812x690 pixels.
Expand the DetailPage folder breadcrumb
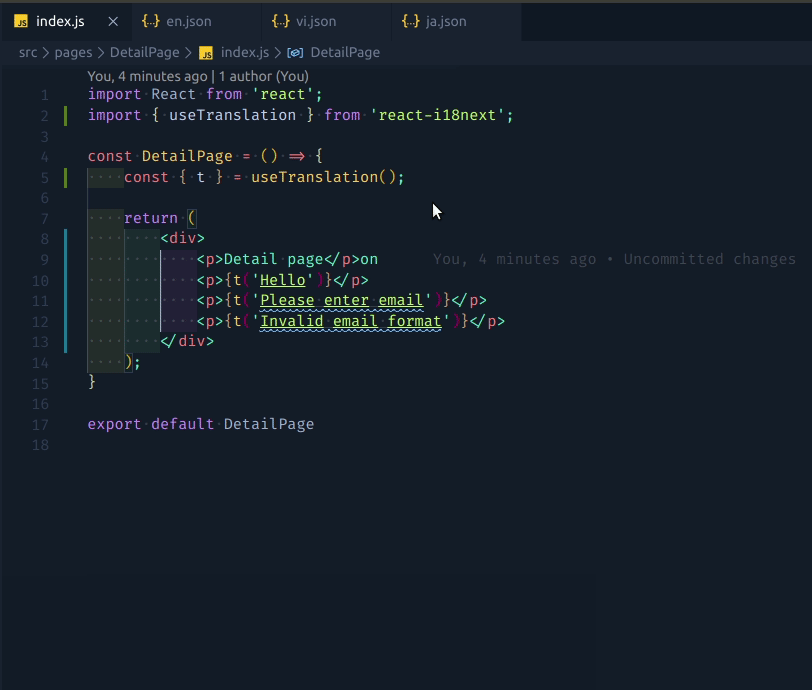click(144, 52)
